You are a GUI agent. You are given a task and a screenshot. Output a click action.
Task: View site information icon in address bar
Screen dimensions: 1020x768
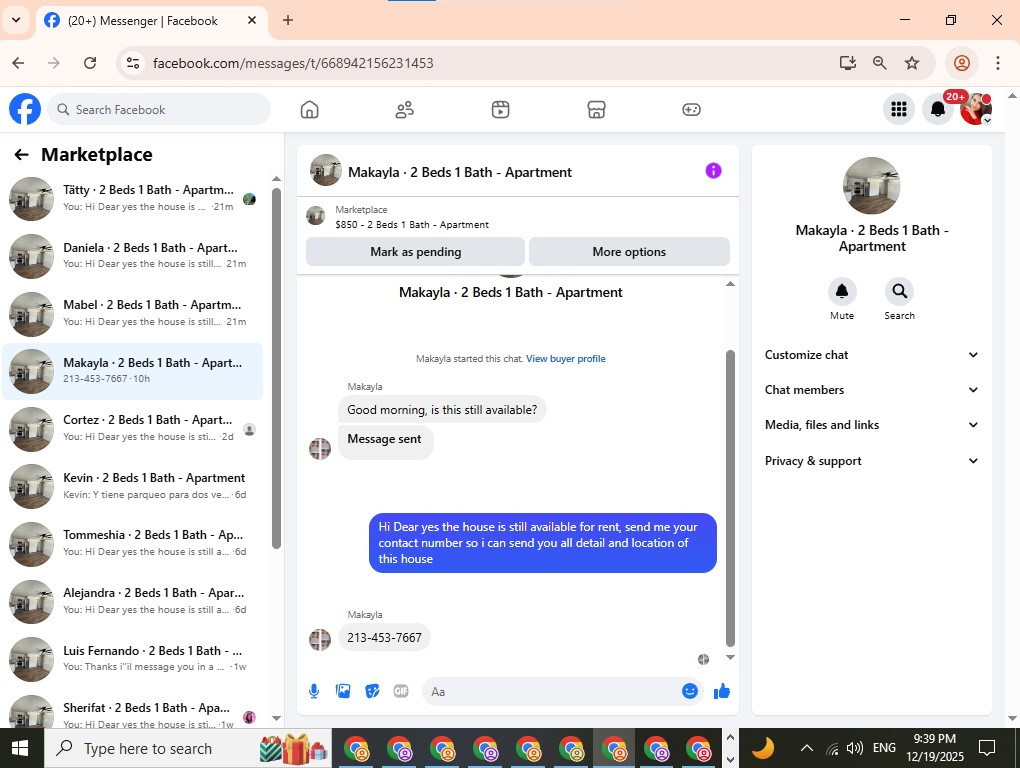pos(133,63)
